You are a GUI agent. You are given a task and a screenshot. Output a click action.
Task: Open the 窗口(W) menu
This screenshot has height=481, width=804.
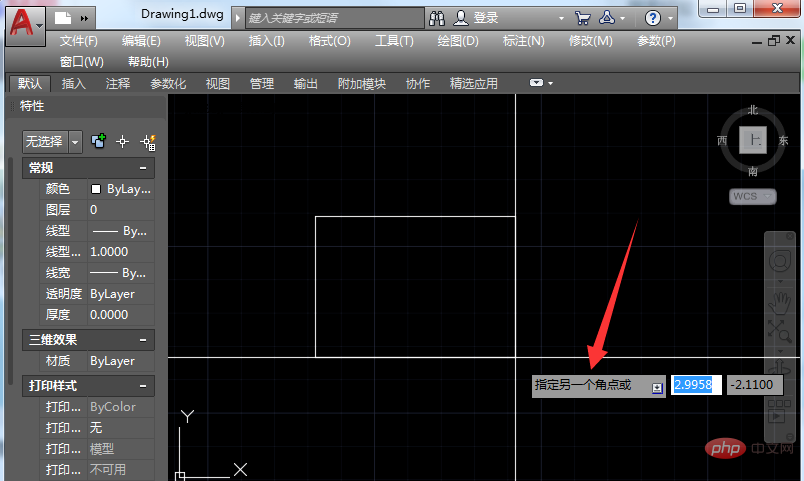[x=82, y=62]
